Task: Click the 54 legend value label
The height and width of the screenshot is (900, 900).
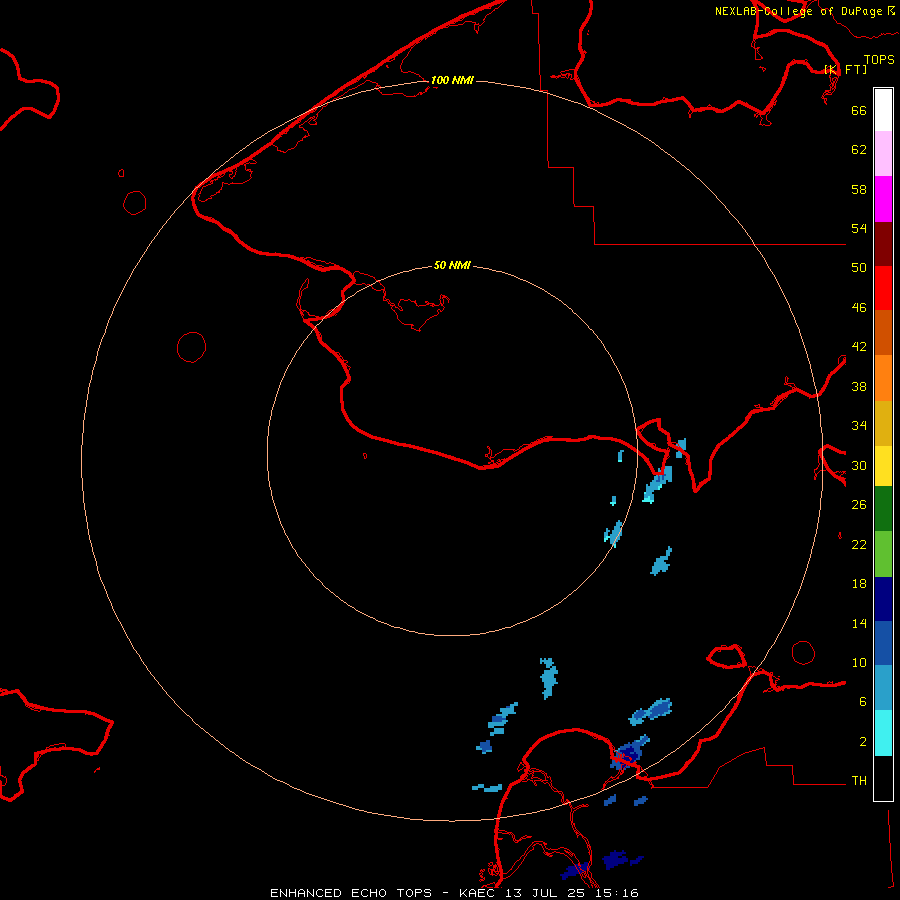Action: [x=859, y=228]
